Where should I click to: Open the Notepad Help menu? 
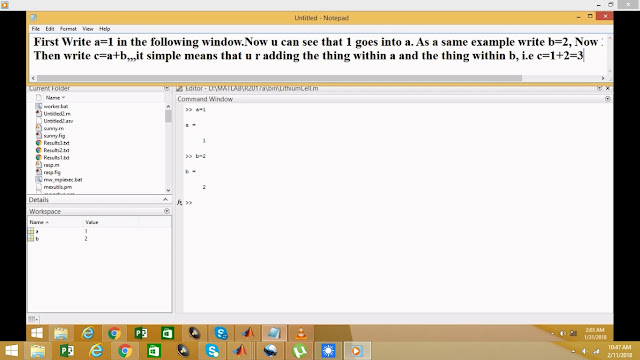(104, 29)
